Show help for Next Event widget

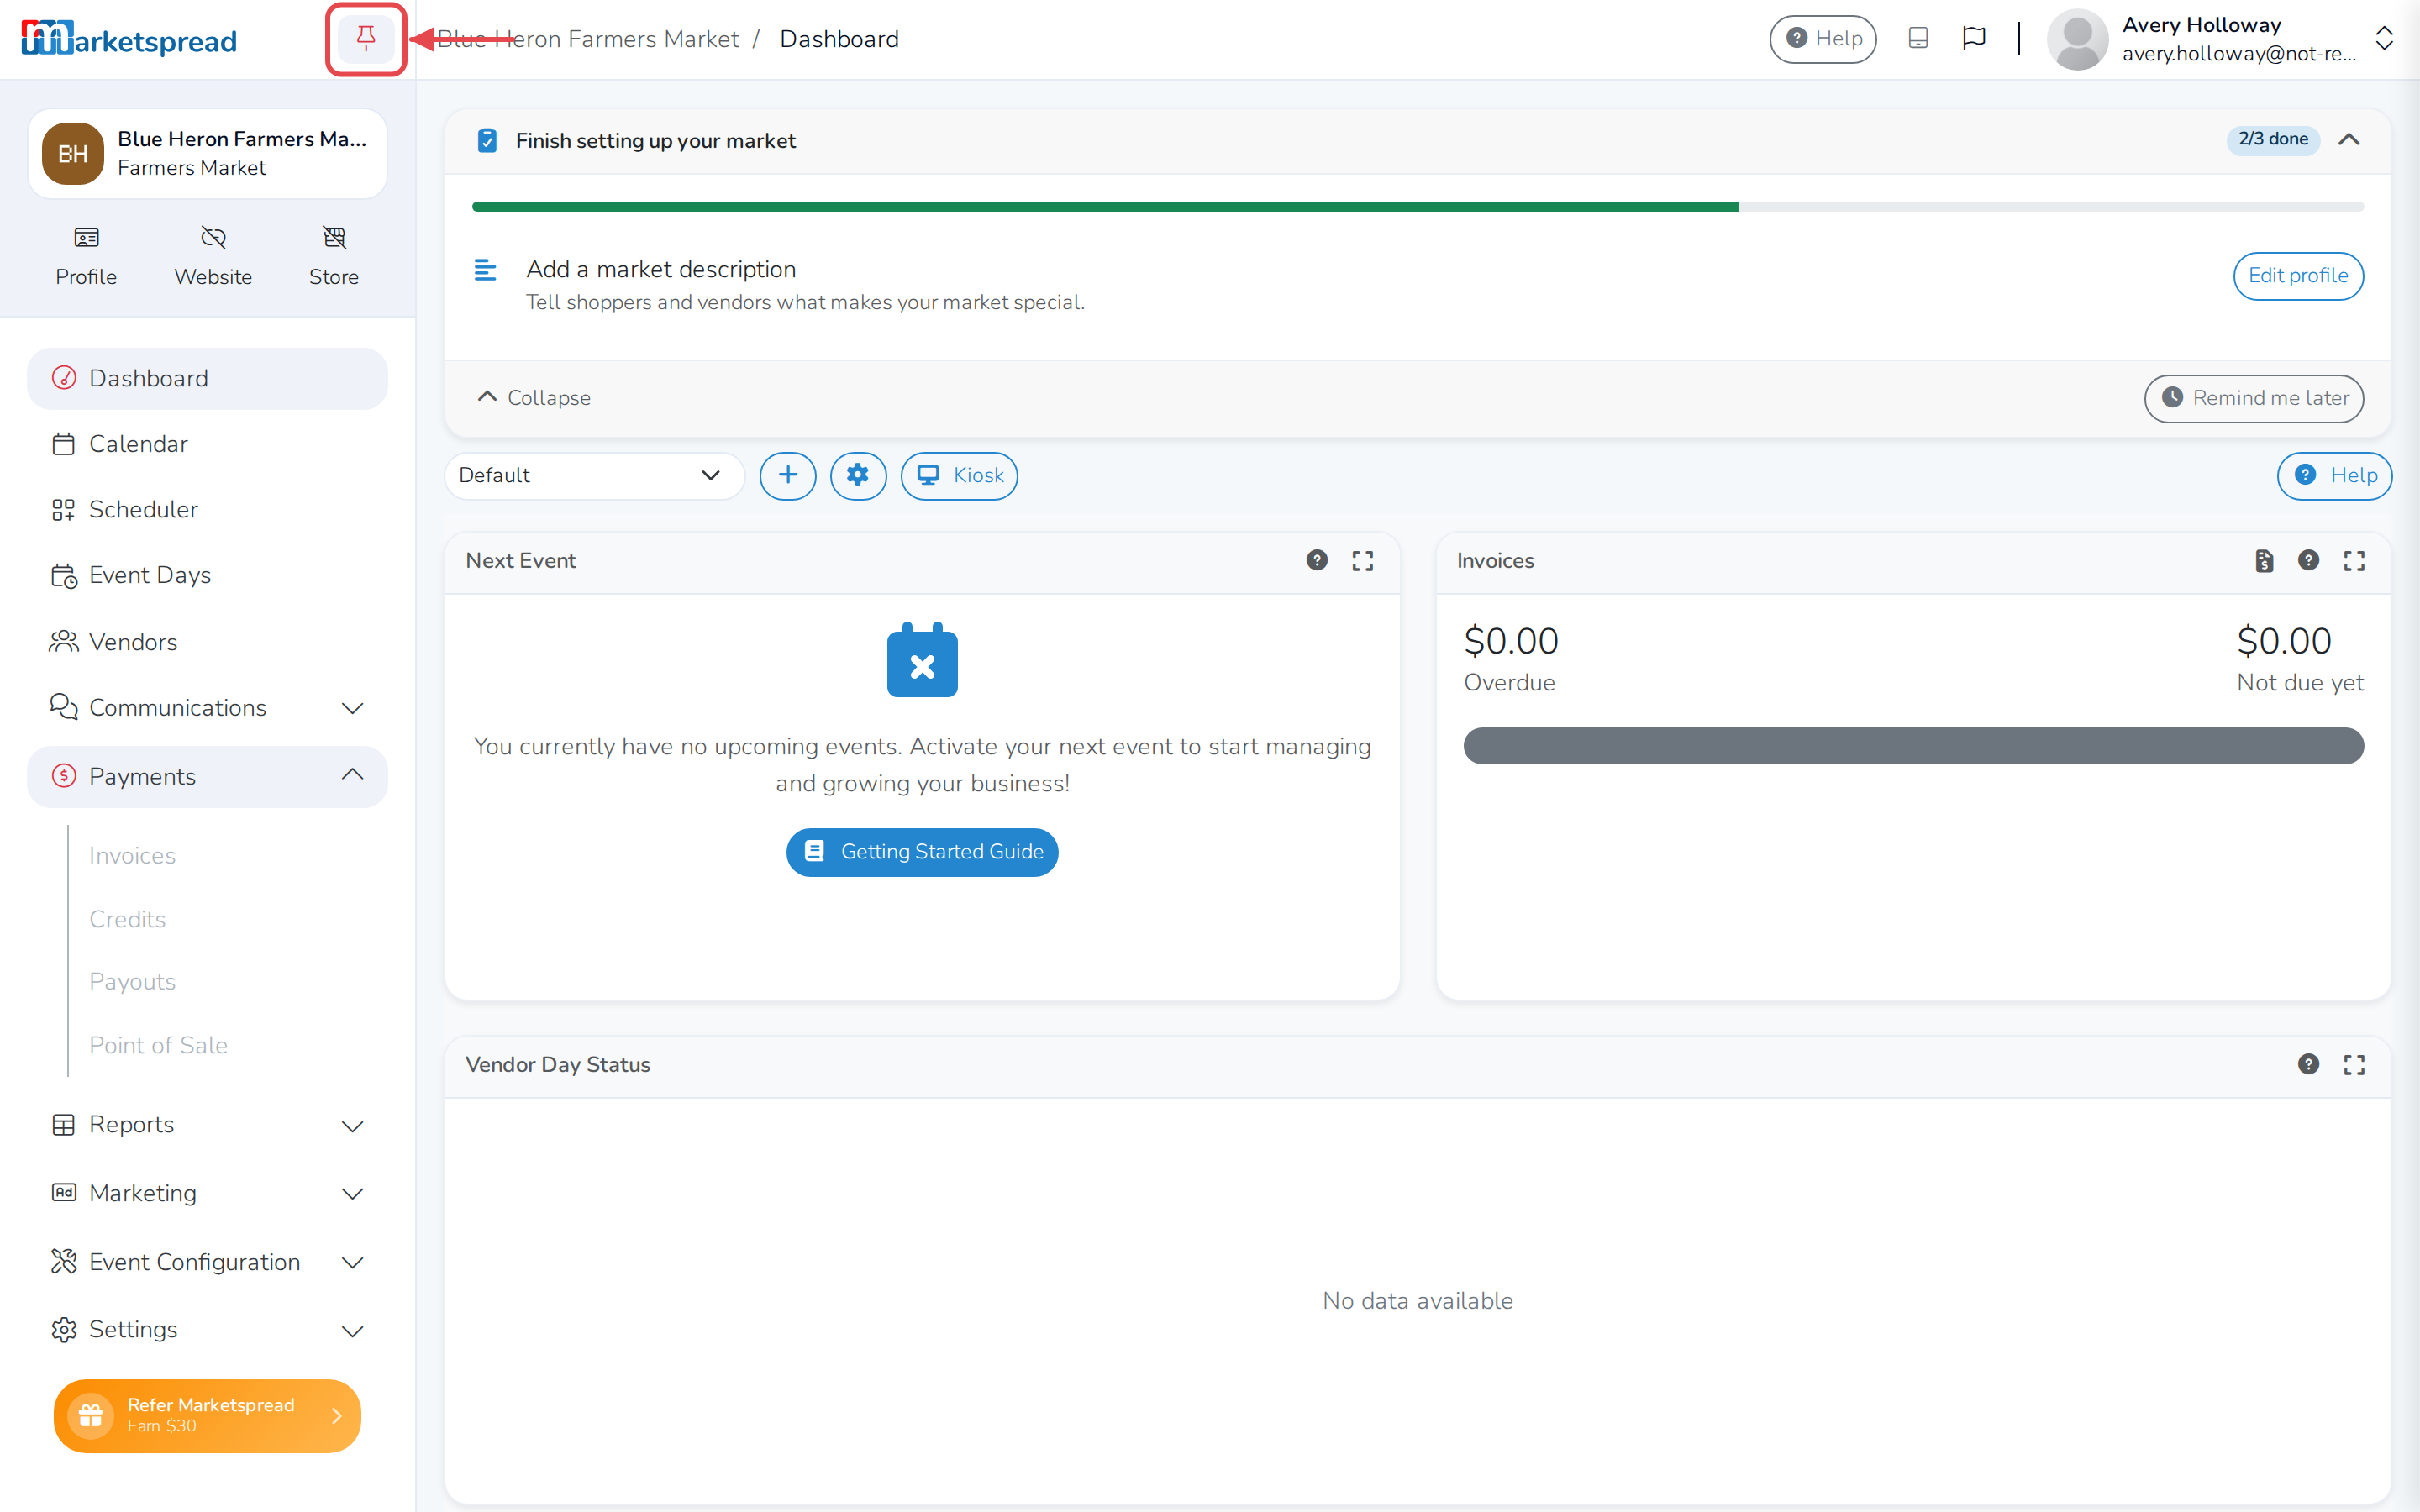click(x=1317, y=561)
